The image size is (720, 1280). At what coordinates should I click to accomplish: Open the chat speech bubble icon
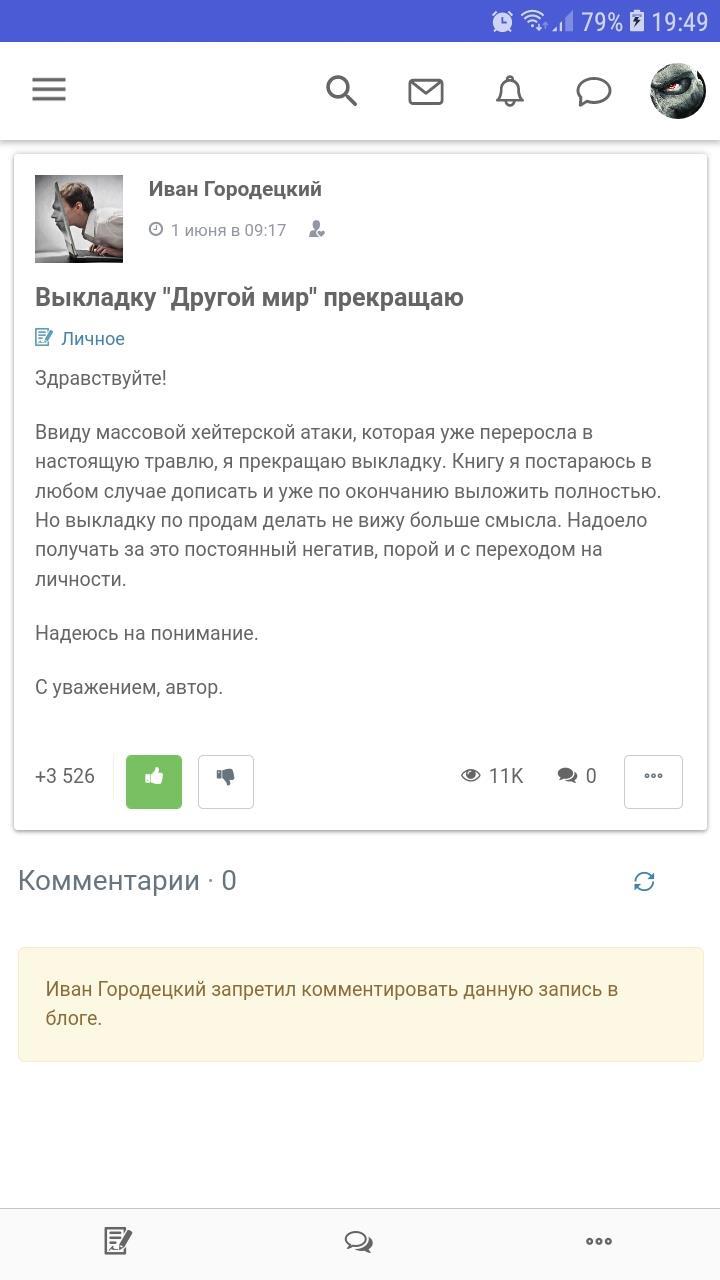[x=594, y=92]
